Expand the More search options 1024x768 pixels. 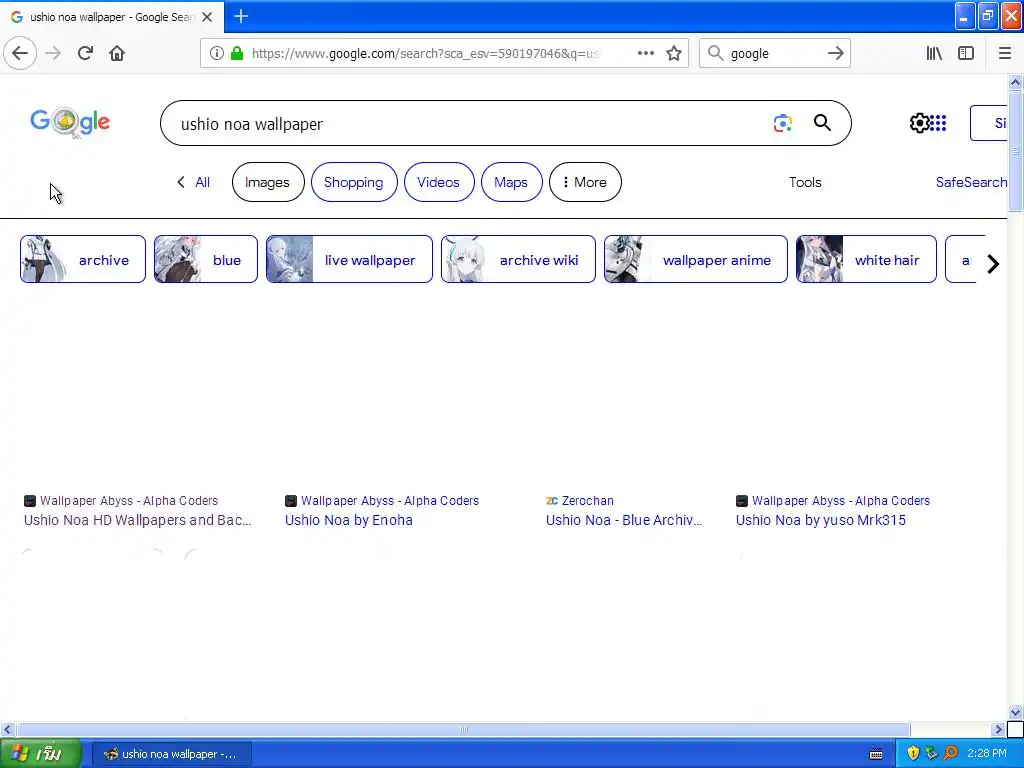(x=585, y=182)
